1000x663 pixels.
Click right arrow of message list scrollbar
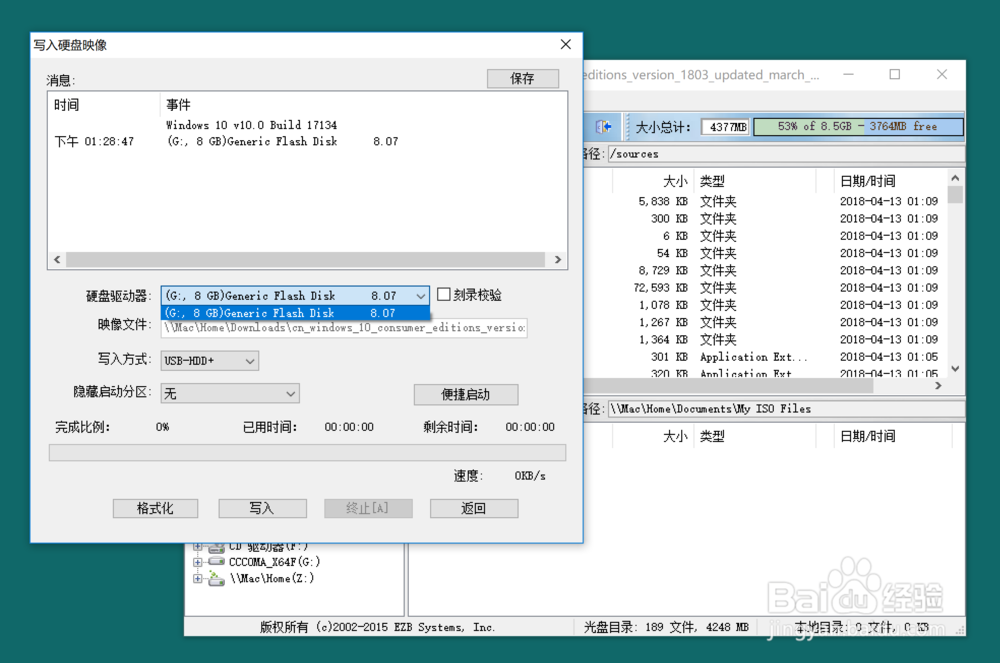point(558,259)
